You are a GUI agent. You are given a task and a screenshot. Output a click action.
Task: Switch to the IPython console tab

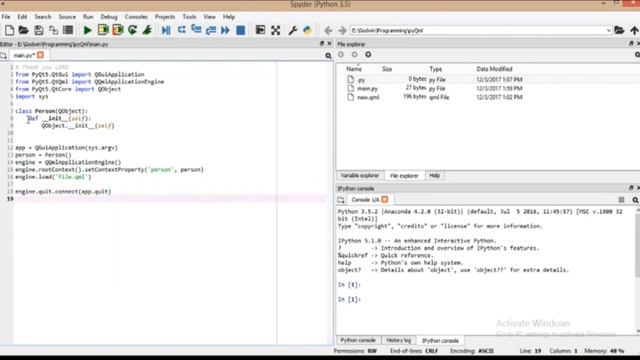[440, 340]
